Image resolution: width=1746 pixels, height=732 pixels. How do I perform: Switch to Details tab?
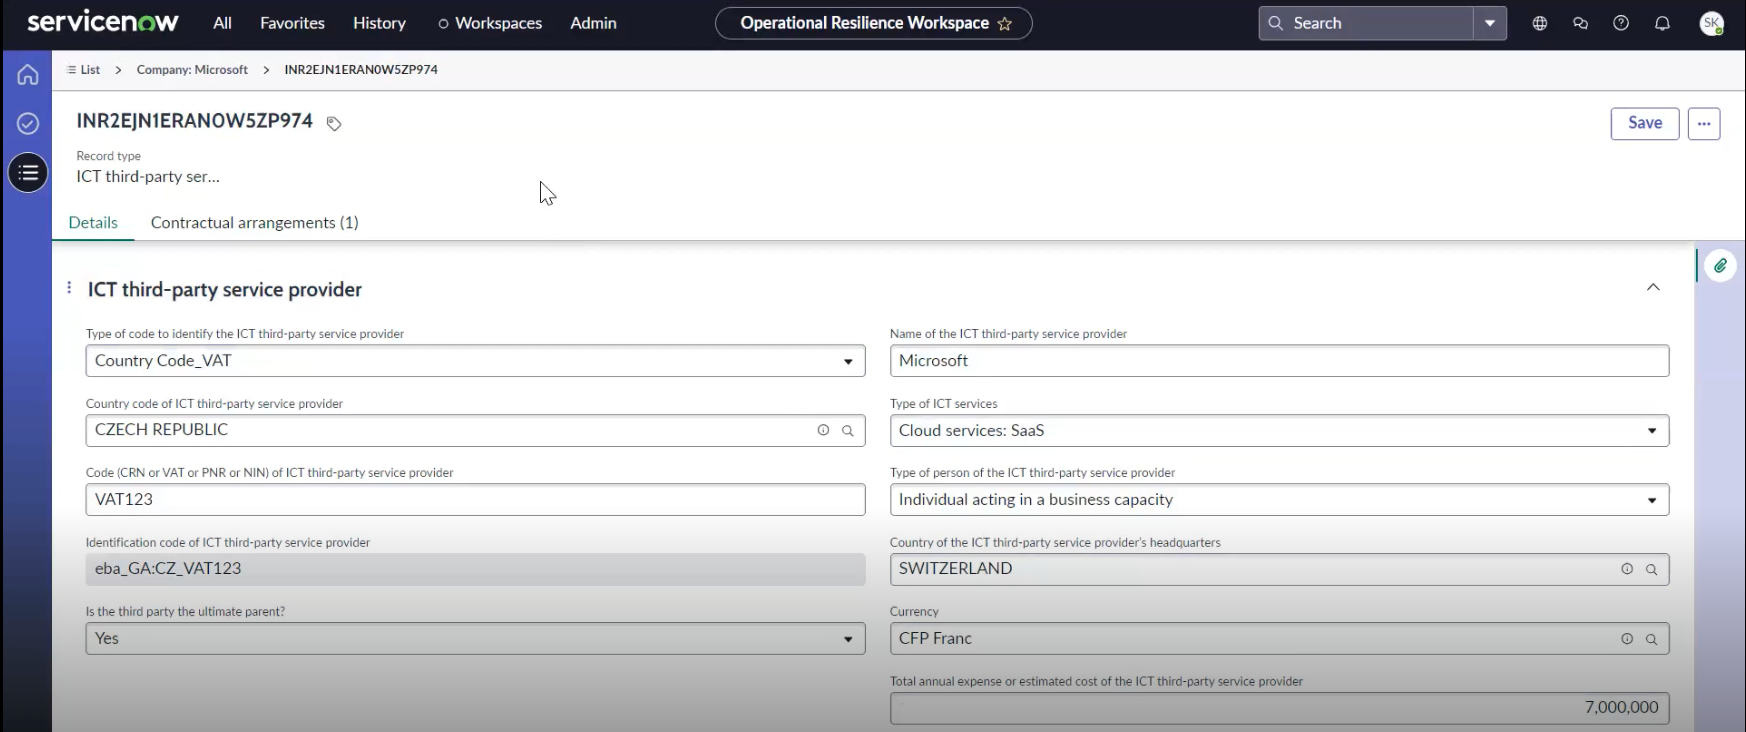[x=93, y=223]
